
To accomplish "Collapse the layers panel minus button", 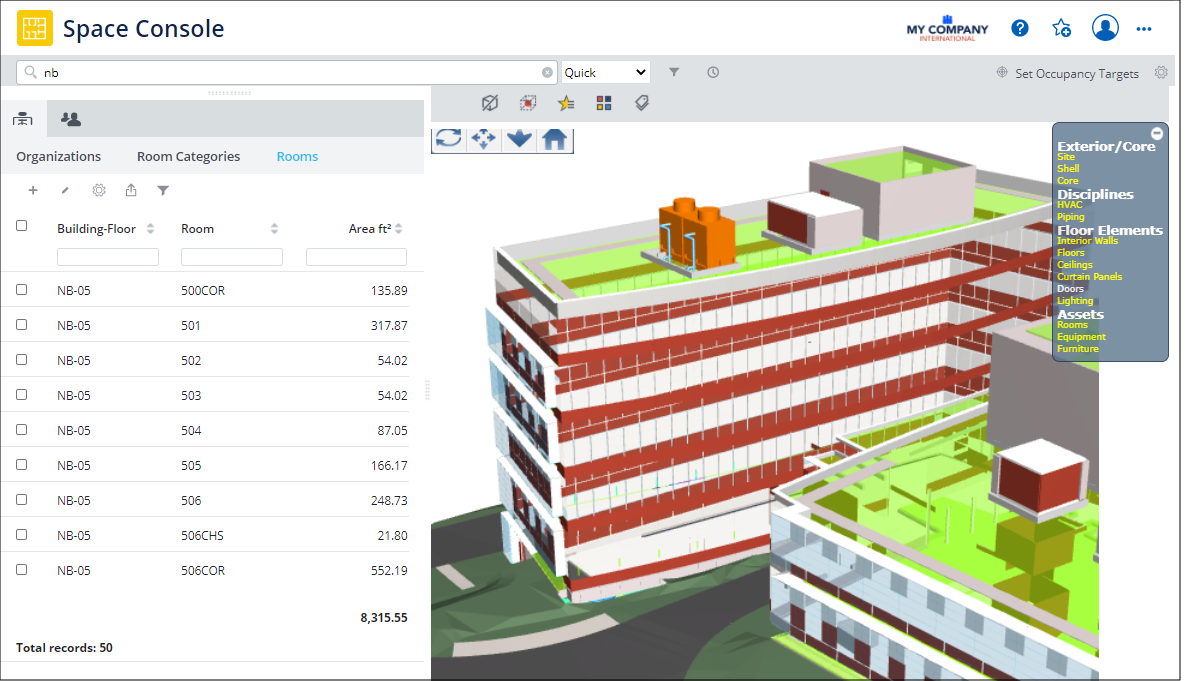I will tap(1157, 133).
